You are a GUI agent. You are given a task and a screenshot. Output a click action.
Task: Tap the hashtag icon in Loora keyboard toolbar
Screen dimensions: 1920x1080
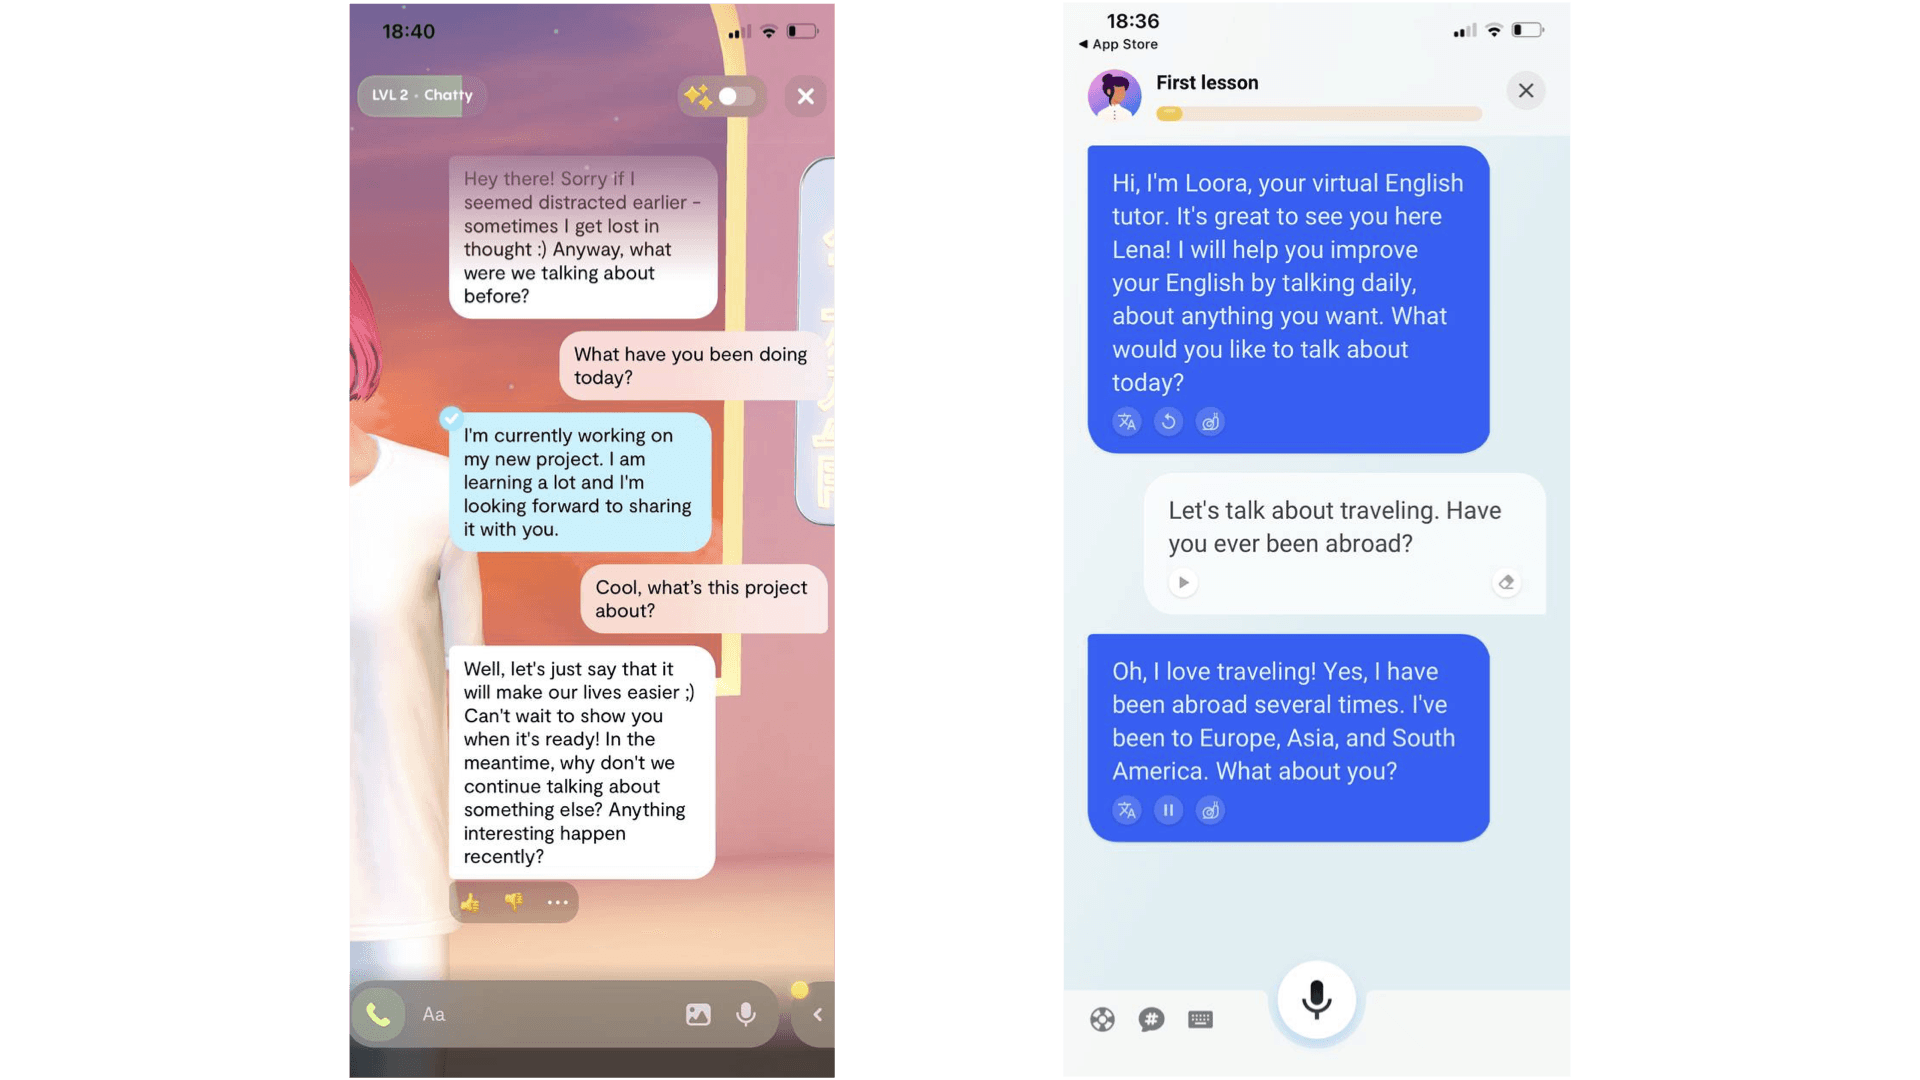[x=1149, y=1019]
